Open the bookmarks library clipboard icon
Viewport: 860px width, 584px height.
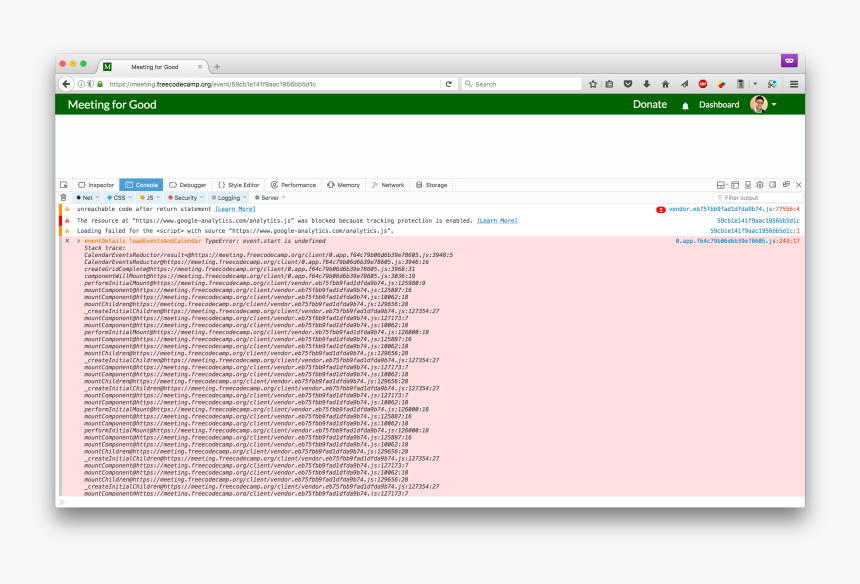[609, 84]
